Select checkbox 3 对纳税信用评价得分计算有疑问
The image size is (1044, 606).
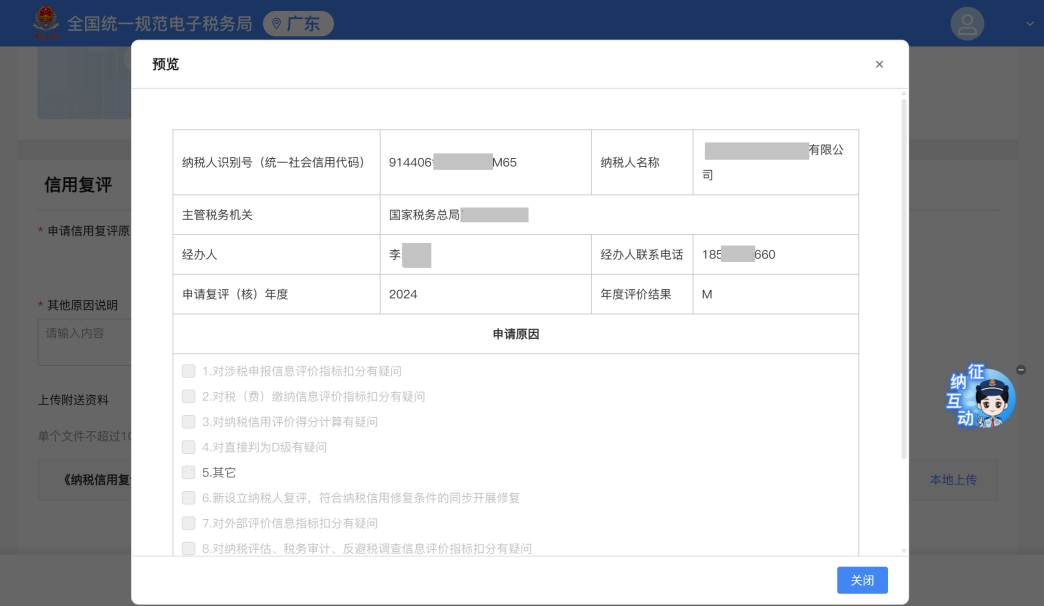[189, 422]
